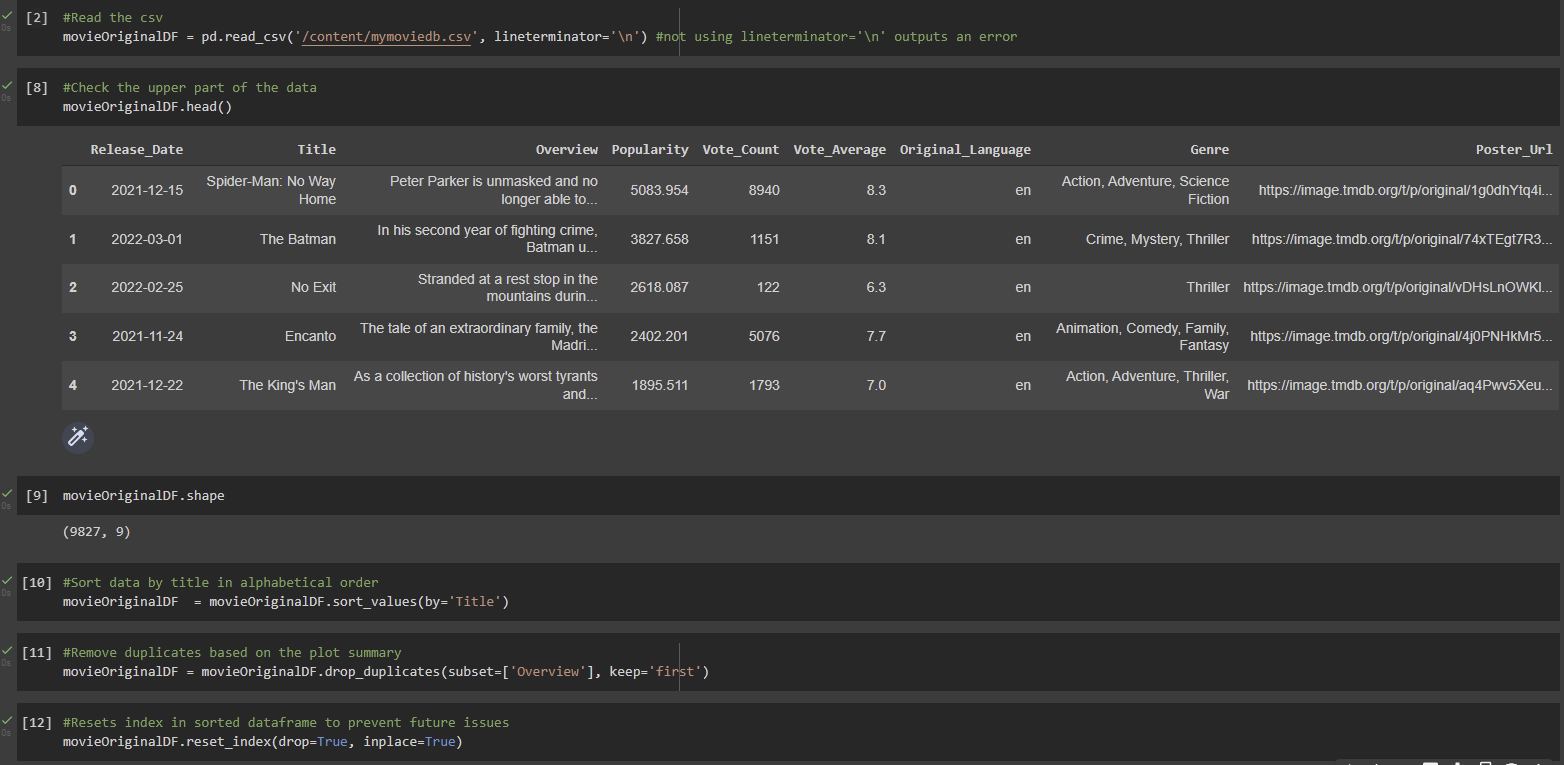Click the execution count badge [9]

37,495
